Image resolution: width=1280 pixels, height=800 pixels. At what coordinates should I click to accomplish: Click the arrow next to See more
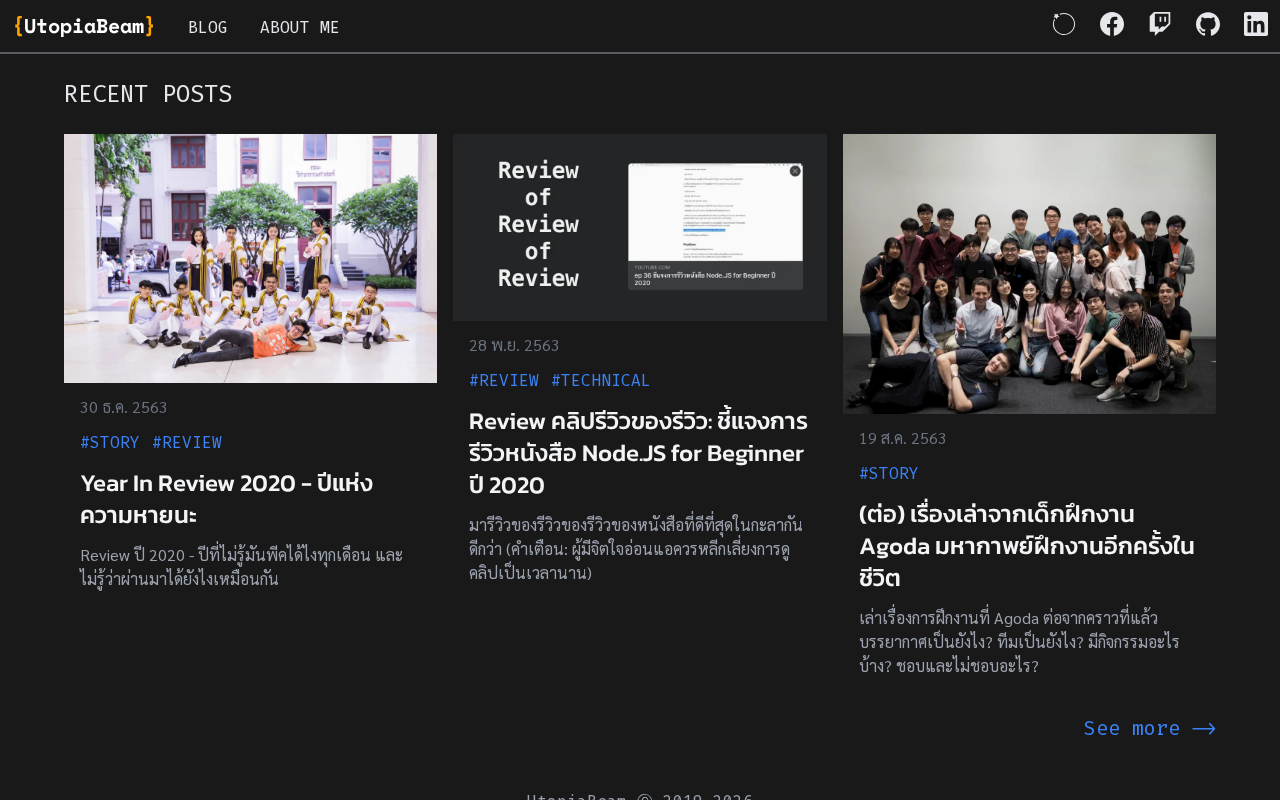point(1204,729)
